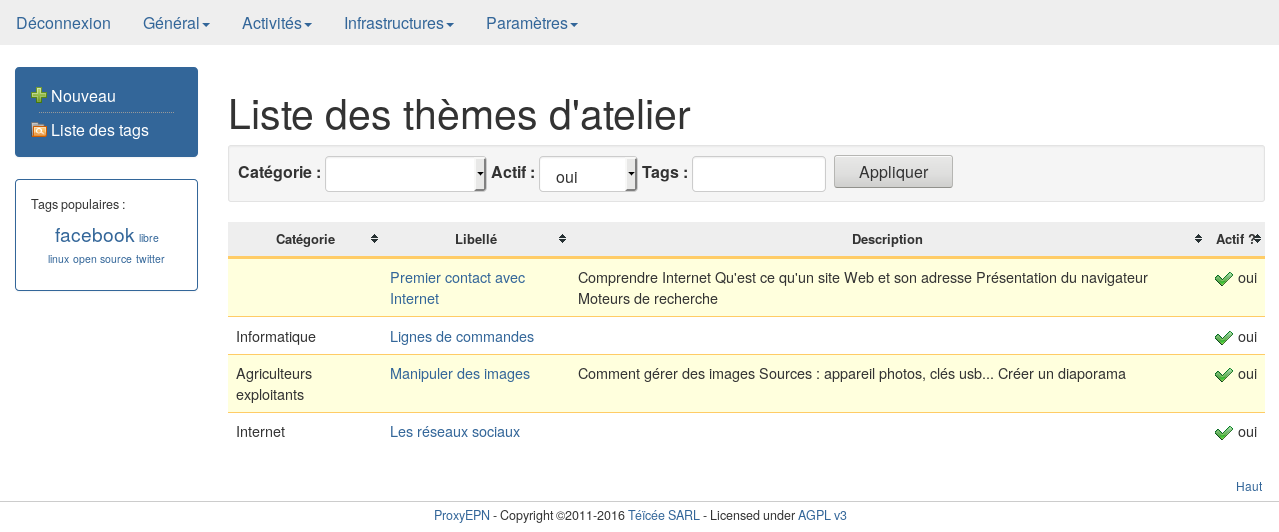Viewport: 1279px width, 532px height.
Task: Open the Catégorie filter dropdown
Action: [x=405, y=174]
